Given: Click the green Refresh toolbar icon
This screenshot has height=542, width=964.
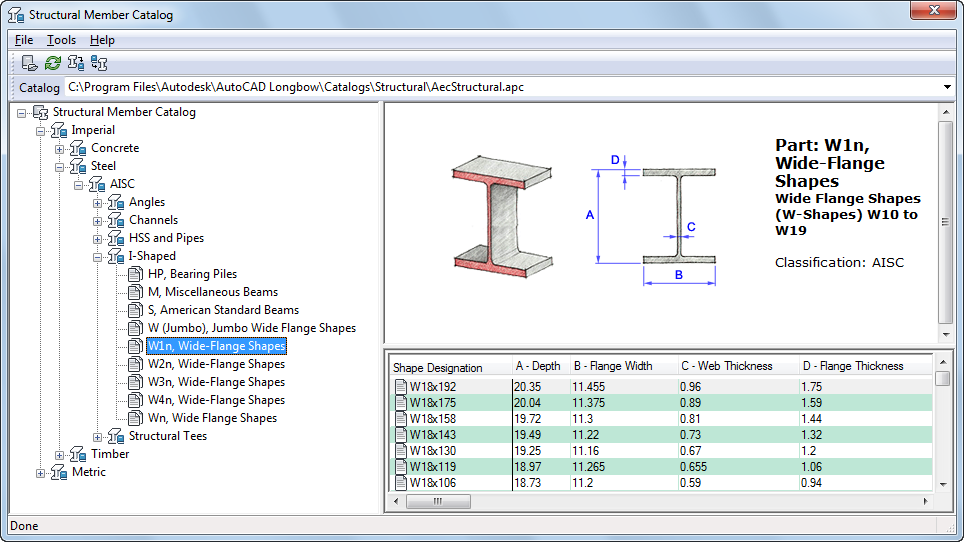Looking at the screenshot, I should pos(53,63).
